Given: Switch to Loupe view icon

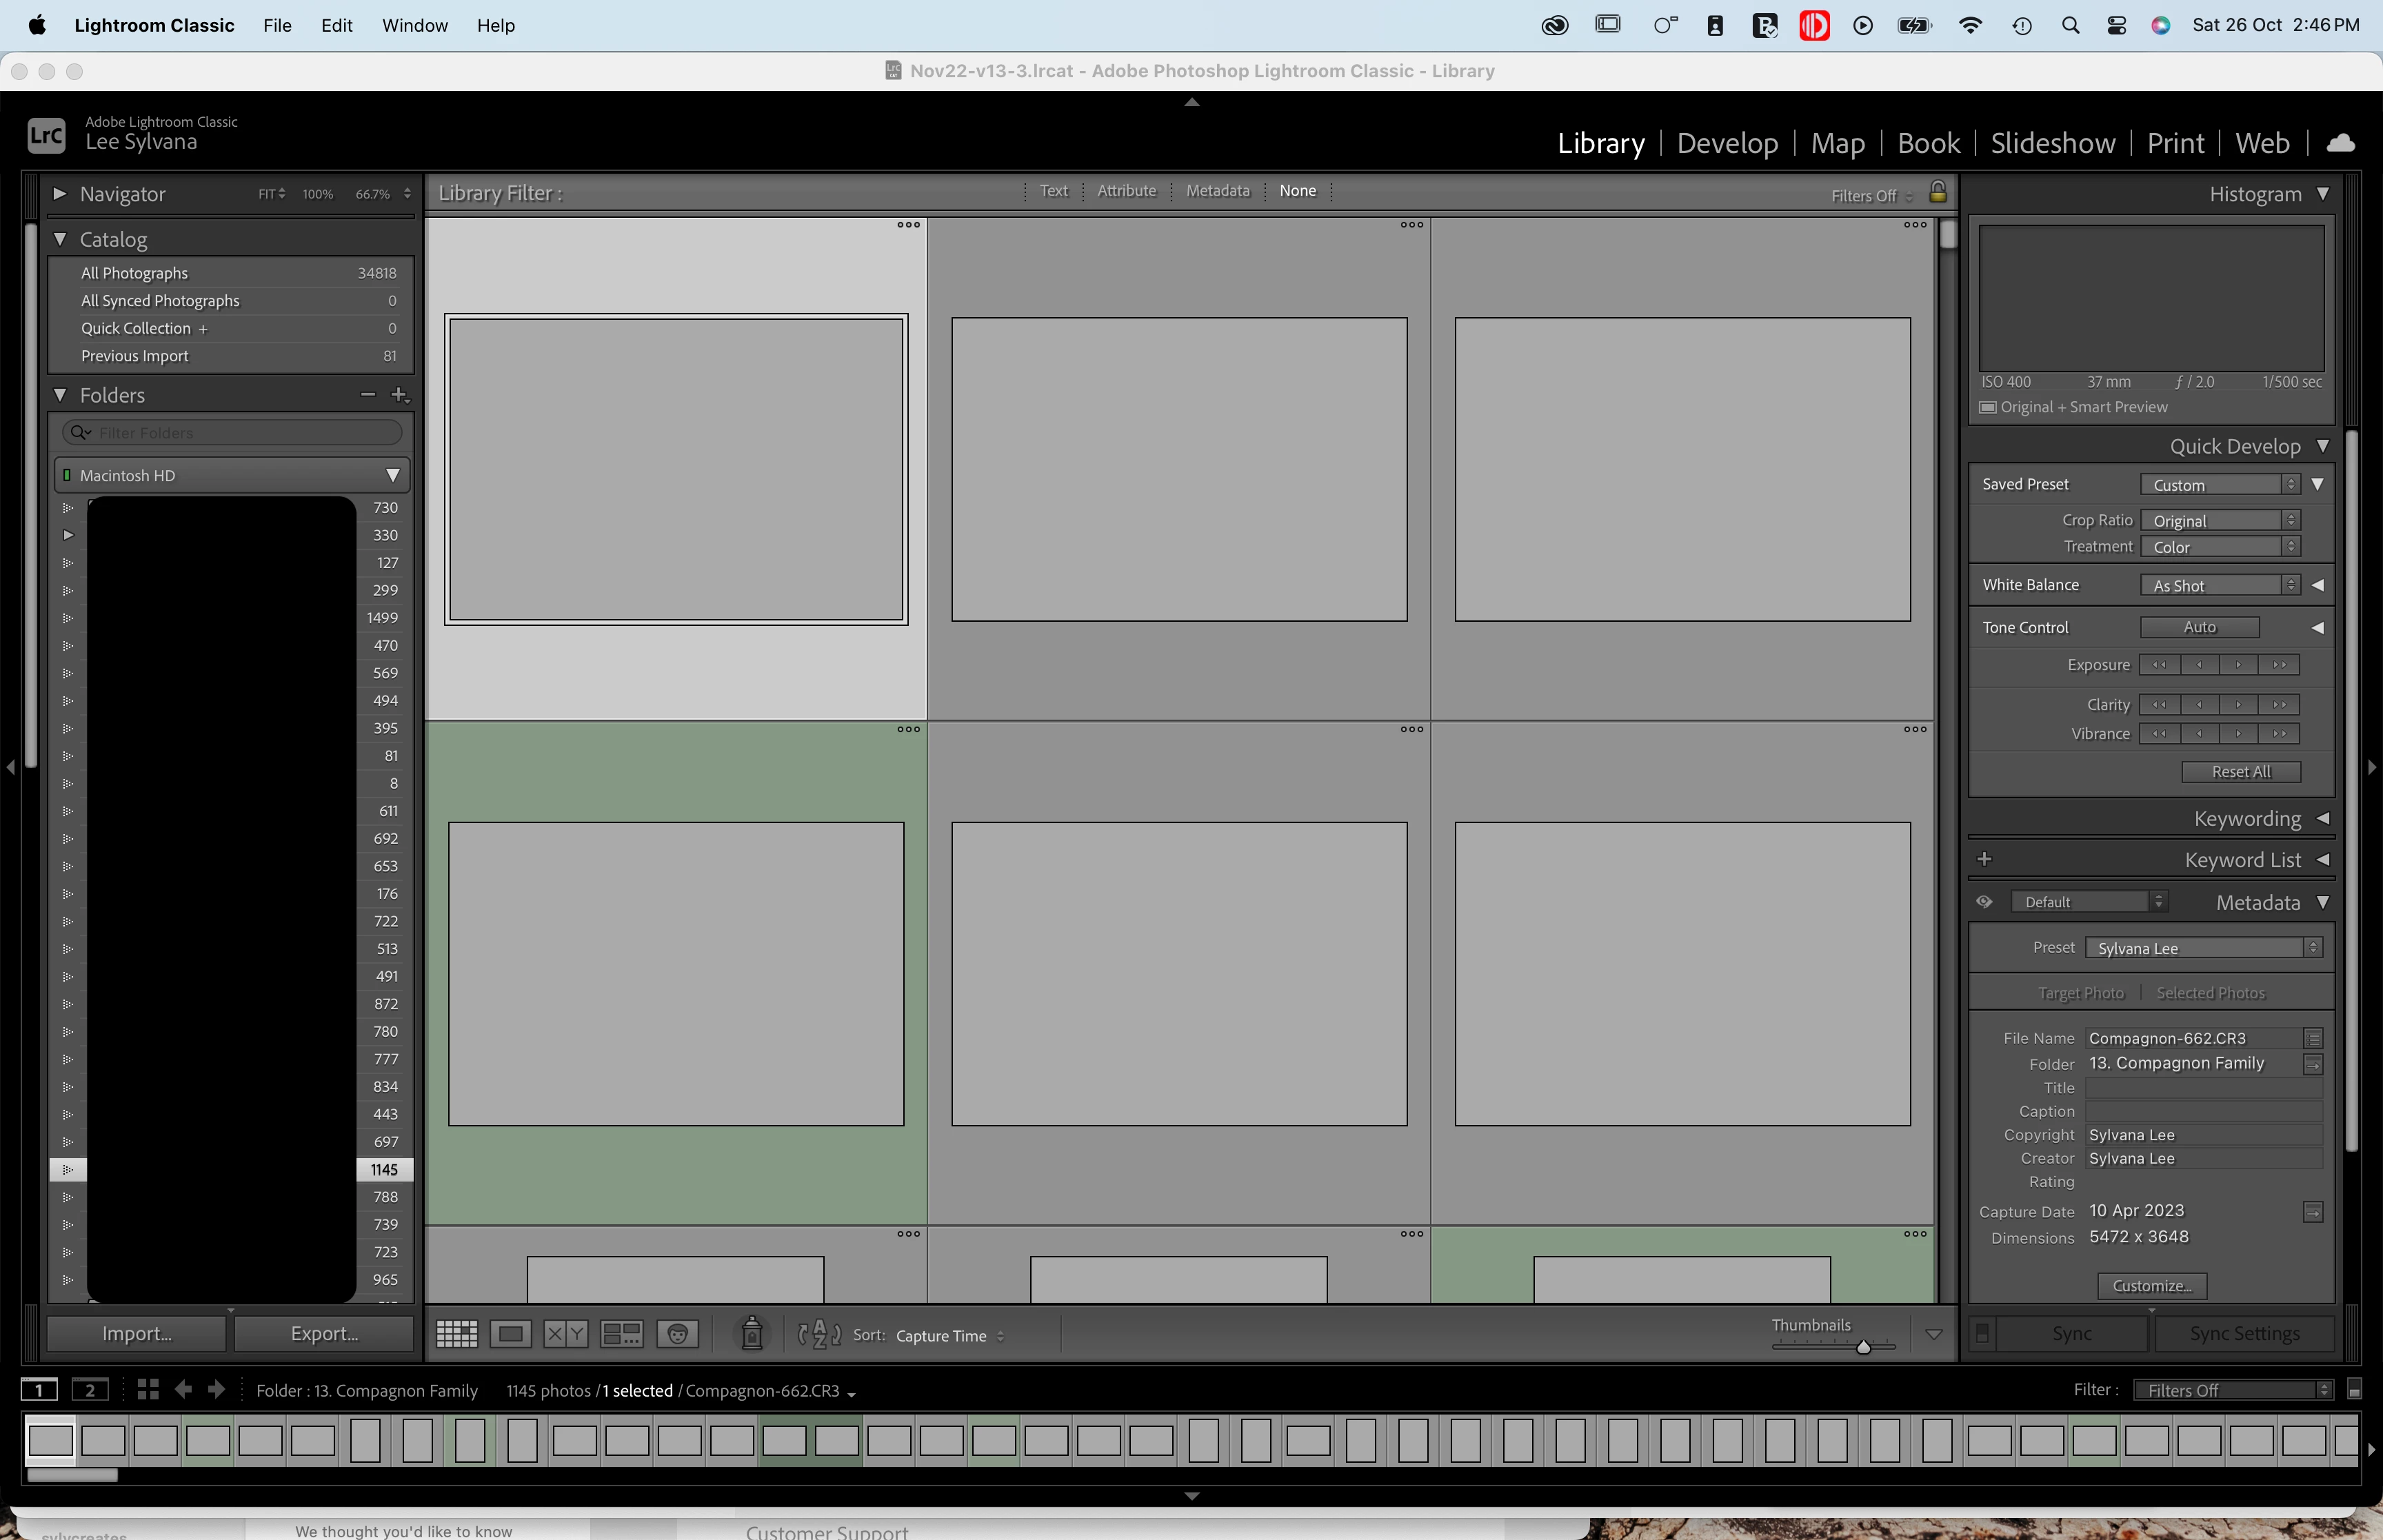Looking at the screenshot, I should click(x=511, y=1334).
